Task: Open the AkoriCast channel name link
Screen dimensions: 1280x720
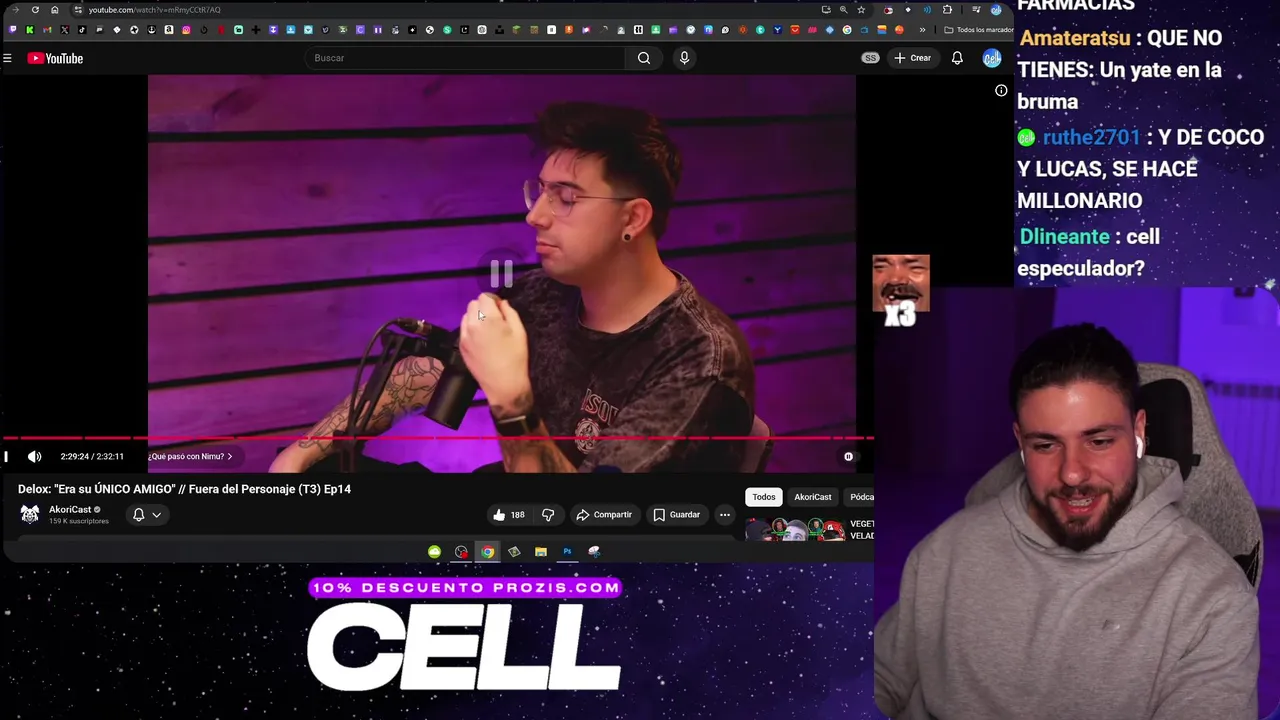Action: click(x=70, y=510)
